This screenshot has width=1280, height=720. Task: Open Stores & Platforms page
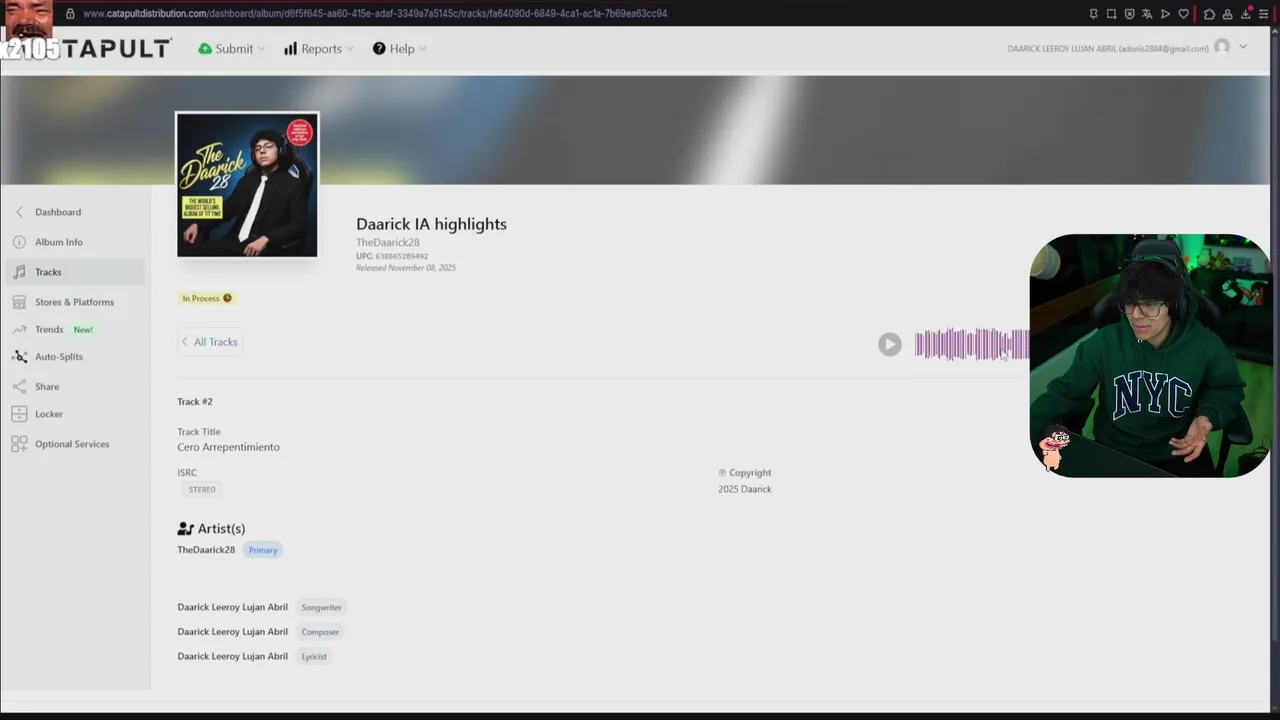74,302
